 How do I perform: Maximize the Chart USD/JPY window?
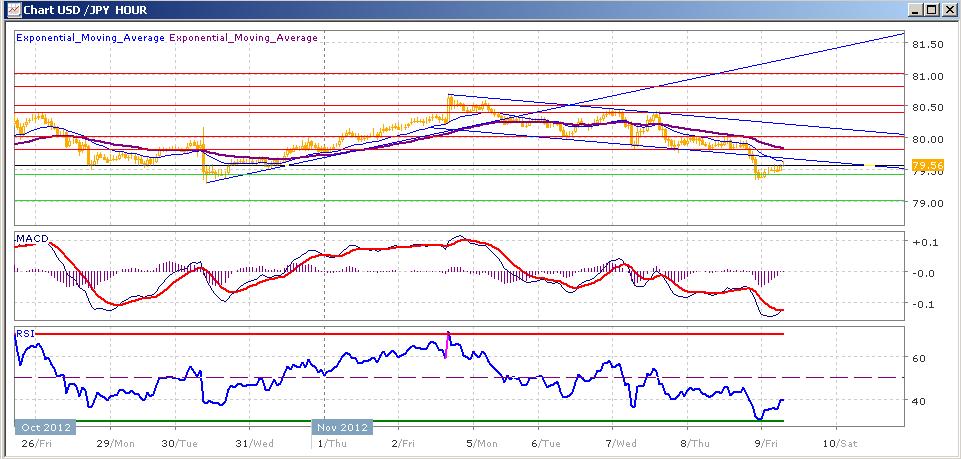(x=932, y=10)
